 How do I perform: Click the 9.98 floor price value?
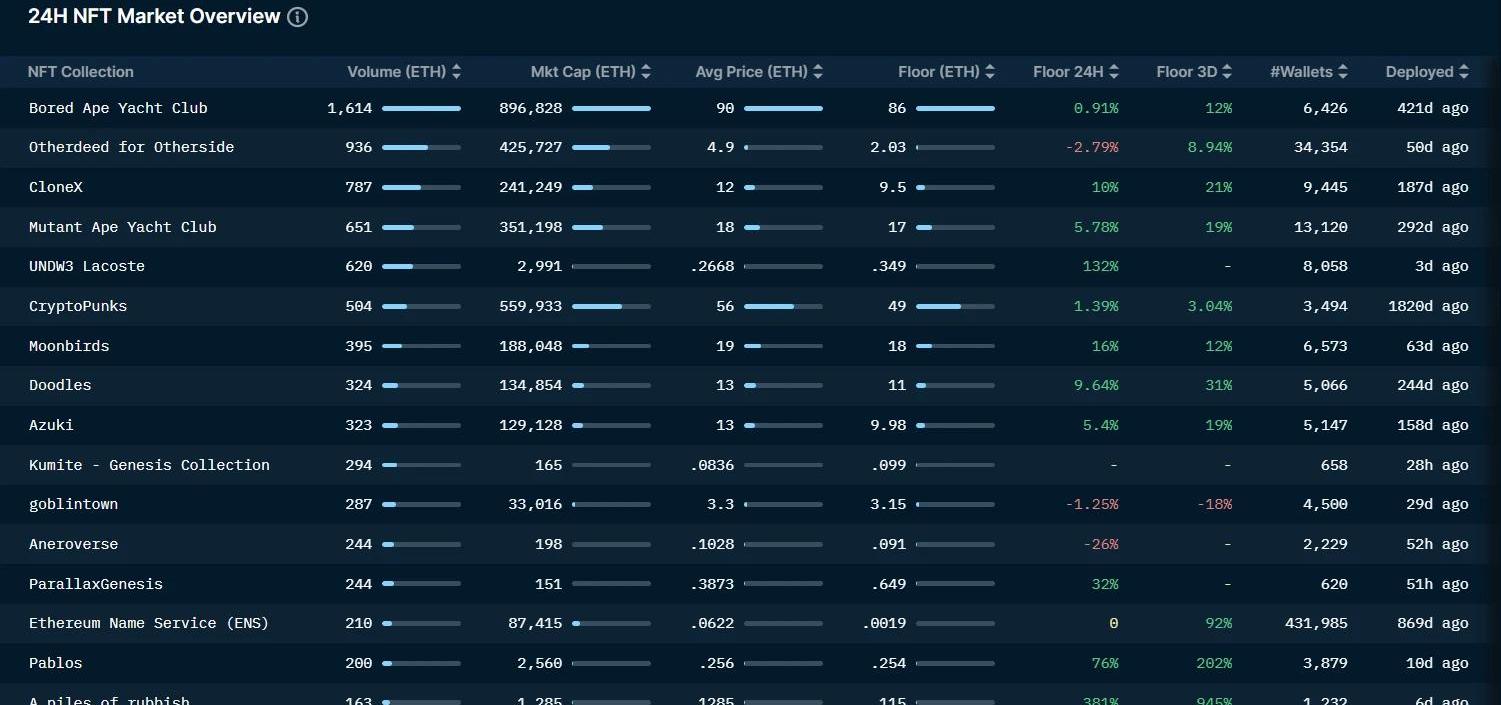tap(888, 425)
